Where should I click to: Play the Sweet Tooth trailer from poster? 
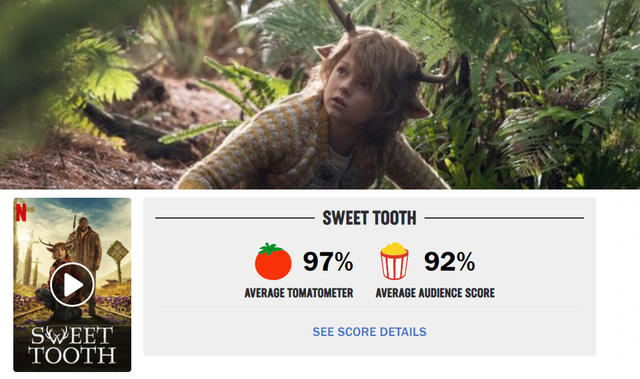click(72, 284)
